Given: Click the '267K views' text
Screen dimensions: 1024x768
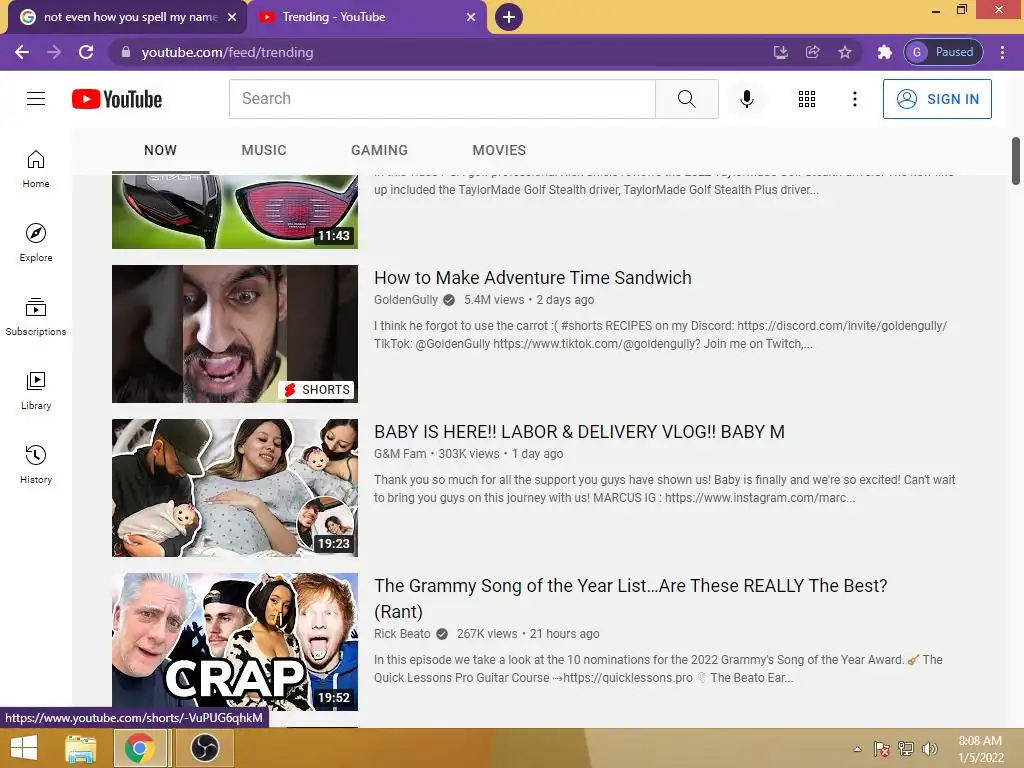Looking at the screenshot, I should [487, 633].
